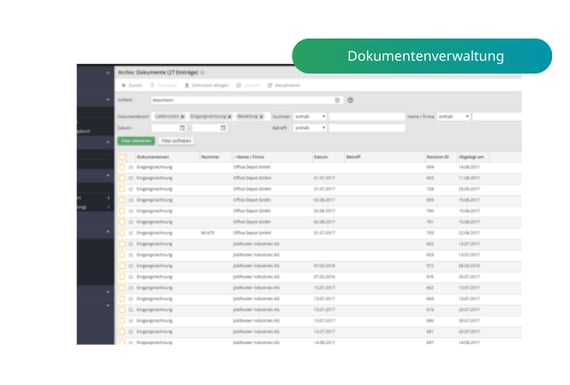Remove the Bestellung filter tag

[x=261, y=117]
